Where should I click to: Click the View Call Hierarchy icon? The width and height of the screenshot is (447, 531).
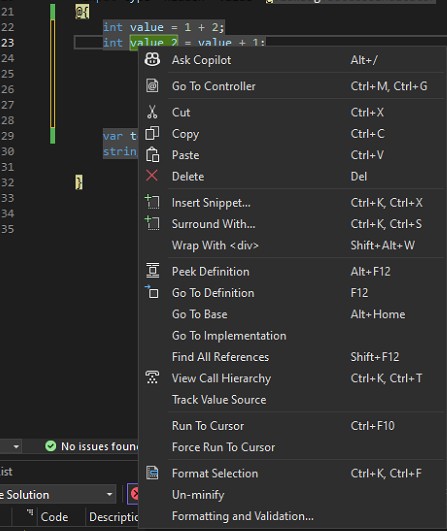pos(152,378)
